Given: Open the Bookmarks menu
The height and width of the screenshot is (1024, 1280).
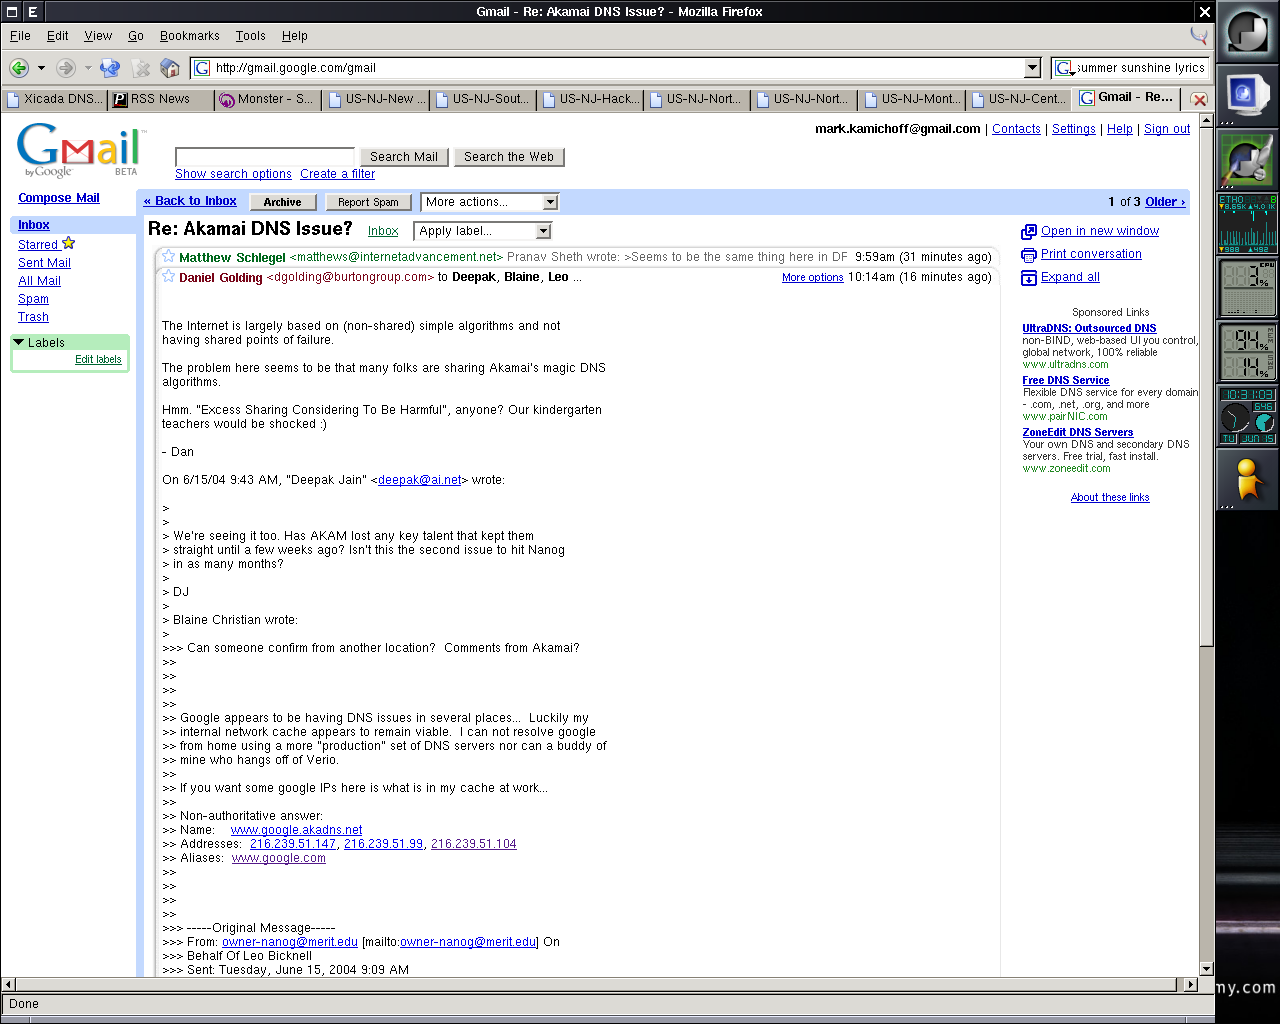Looking at the screenshot, I should pos(190,36).
